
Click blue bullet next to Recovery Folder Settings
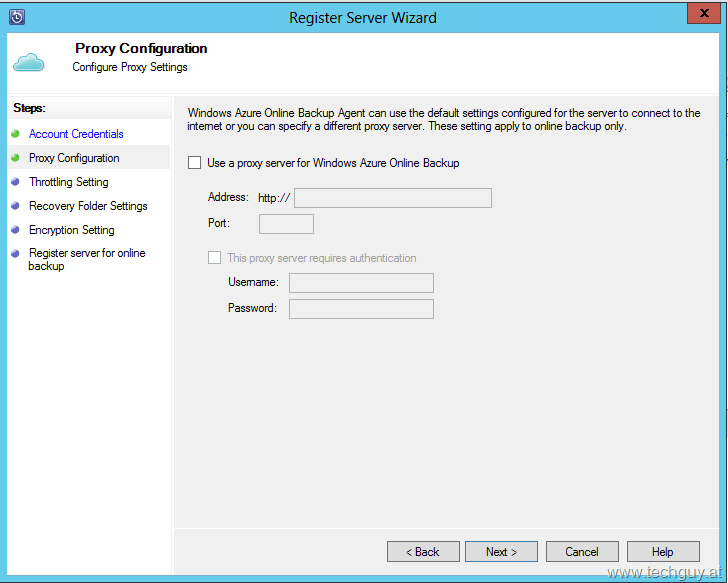[x=15, y=206]
